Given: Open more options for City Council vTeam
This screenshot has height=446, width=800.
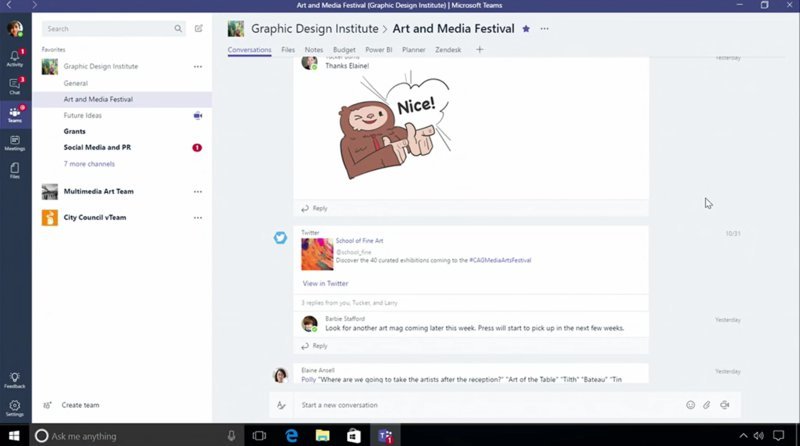Looking at the screenshot, I should coord(197,217).
